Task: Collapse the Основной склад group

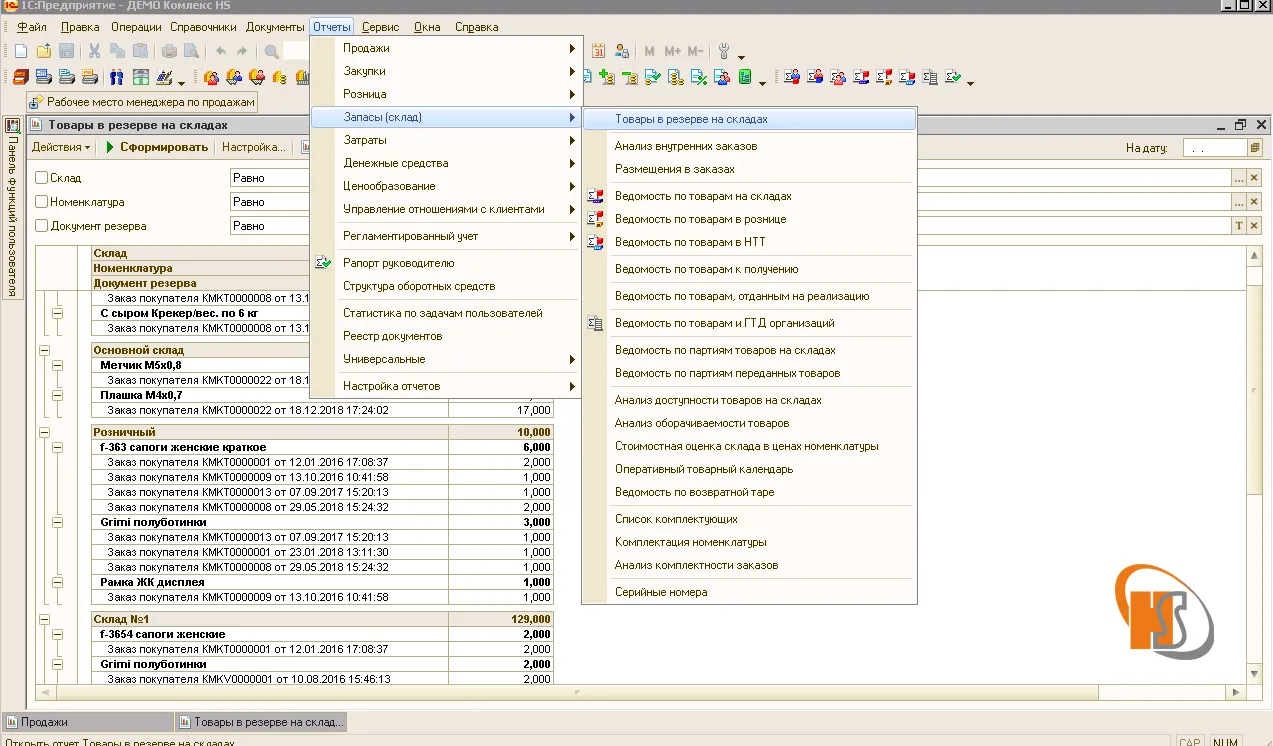Action: coord(45,351)
